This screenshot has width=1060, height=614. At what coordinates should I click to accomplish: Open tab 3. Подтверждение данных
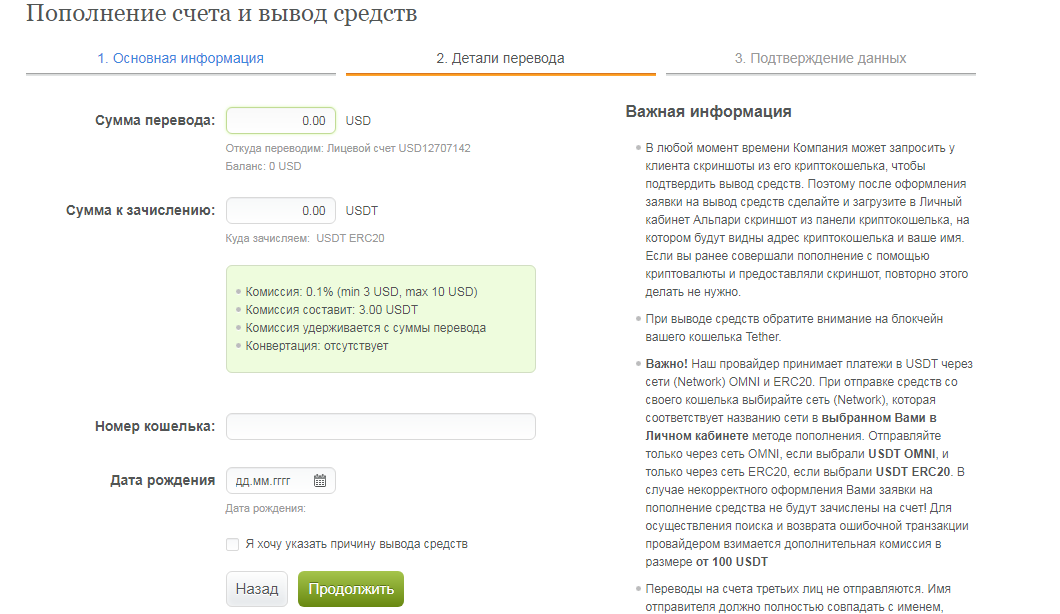click(x=821, y=58)
